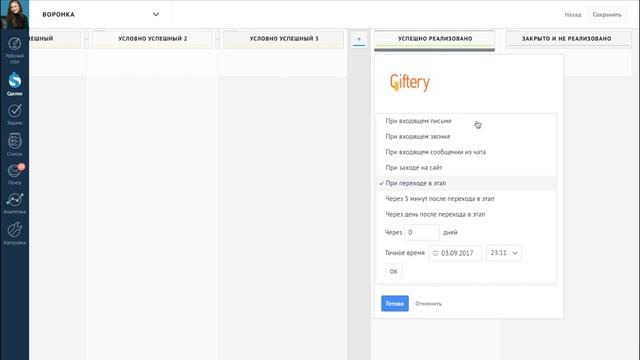Choose При переходе в этап option

466,183
